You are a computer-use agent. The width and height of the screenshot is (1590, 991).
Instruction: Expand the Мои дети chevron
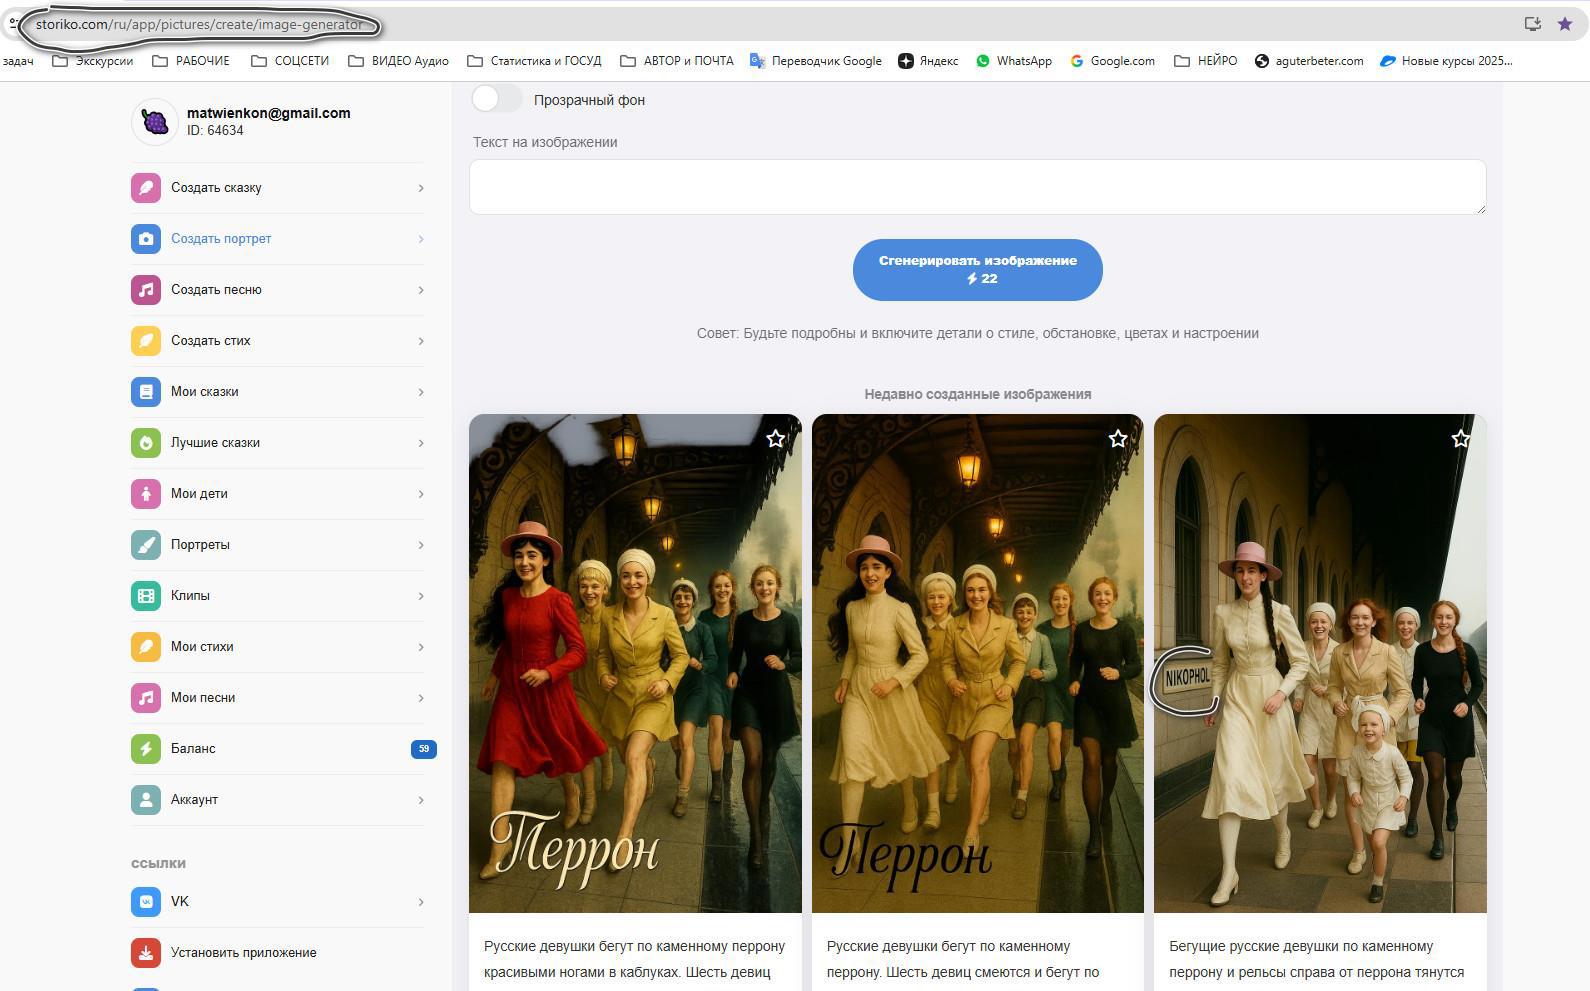click(x=421, y=494)
